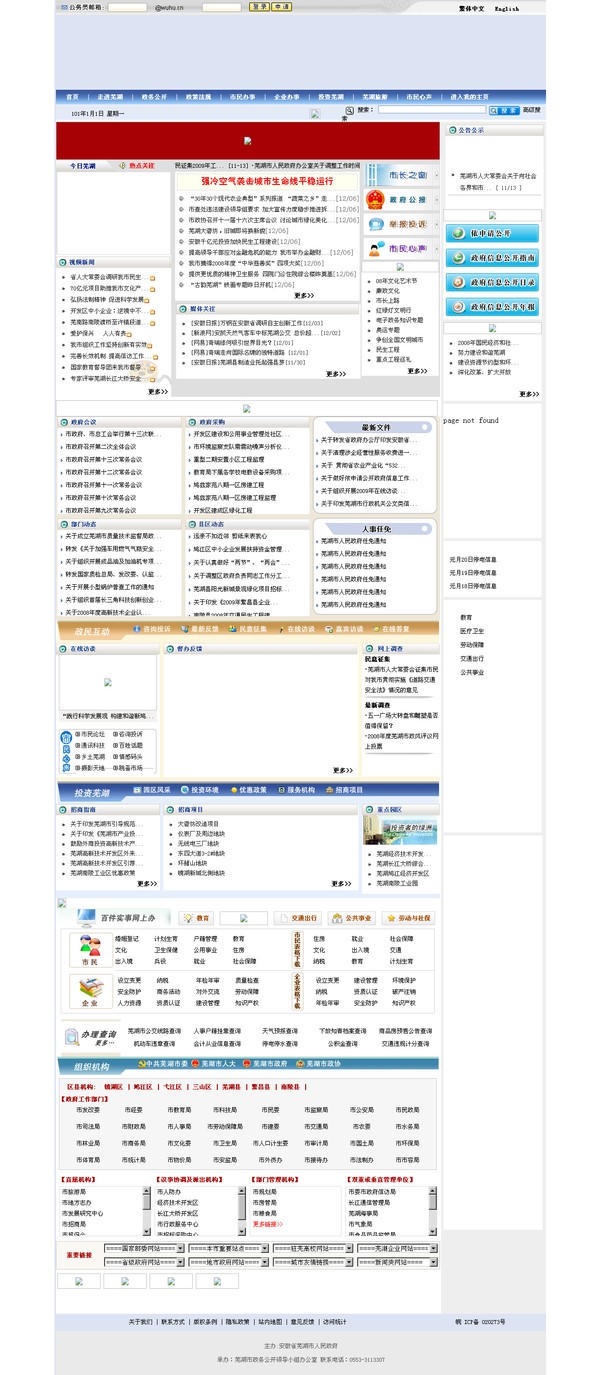The width and height of the screenshot is (600, 1375).
Task: Open 走进芜湖 in the navigation bar
Action: (x=110, y=97)
